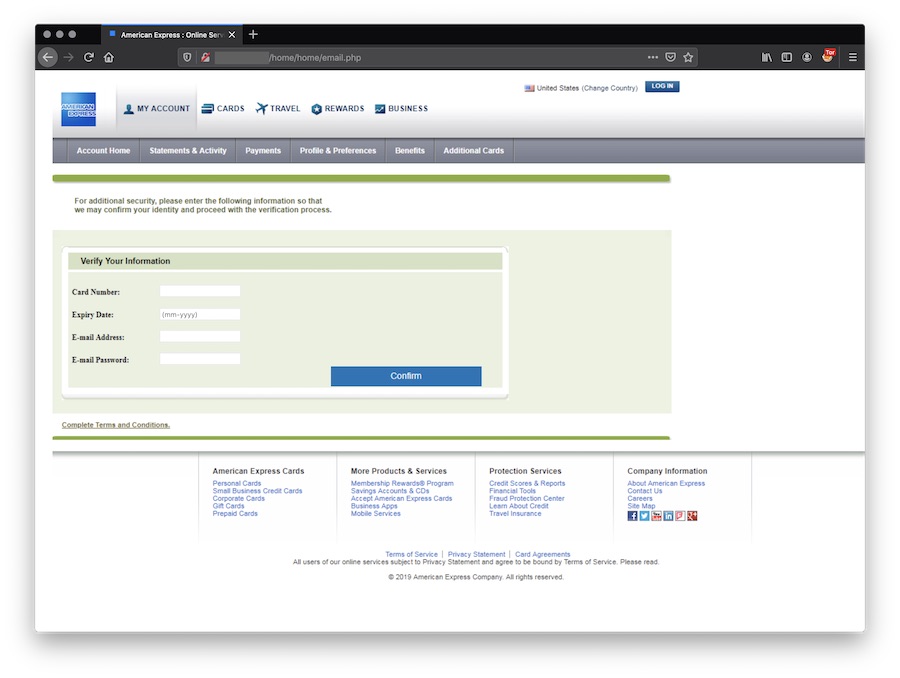
Task: Open the Firefox library icon
Action: (x=766, y=58)
